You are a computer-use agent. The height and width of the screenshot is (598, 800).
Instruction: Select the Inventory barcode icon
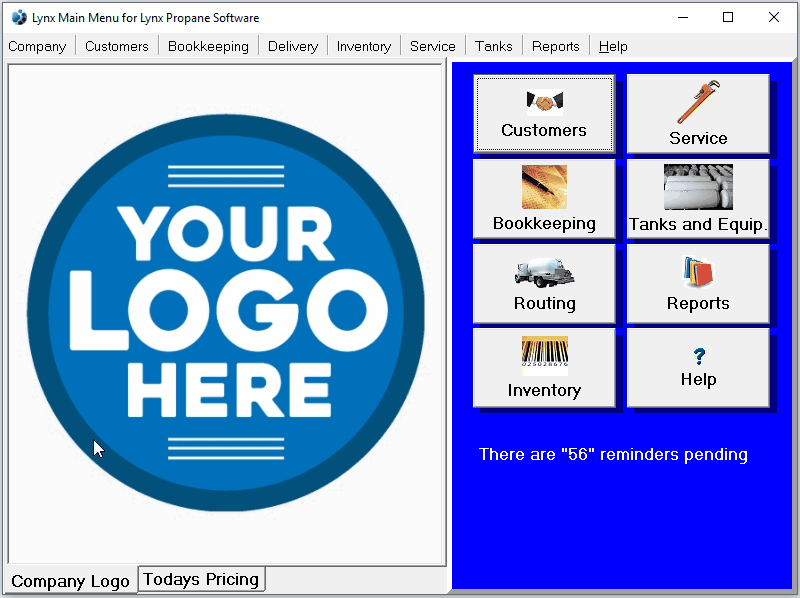[x=544, y=355]
